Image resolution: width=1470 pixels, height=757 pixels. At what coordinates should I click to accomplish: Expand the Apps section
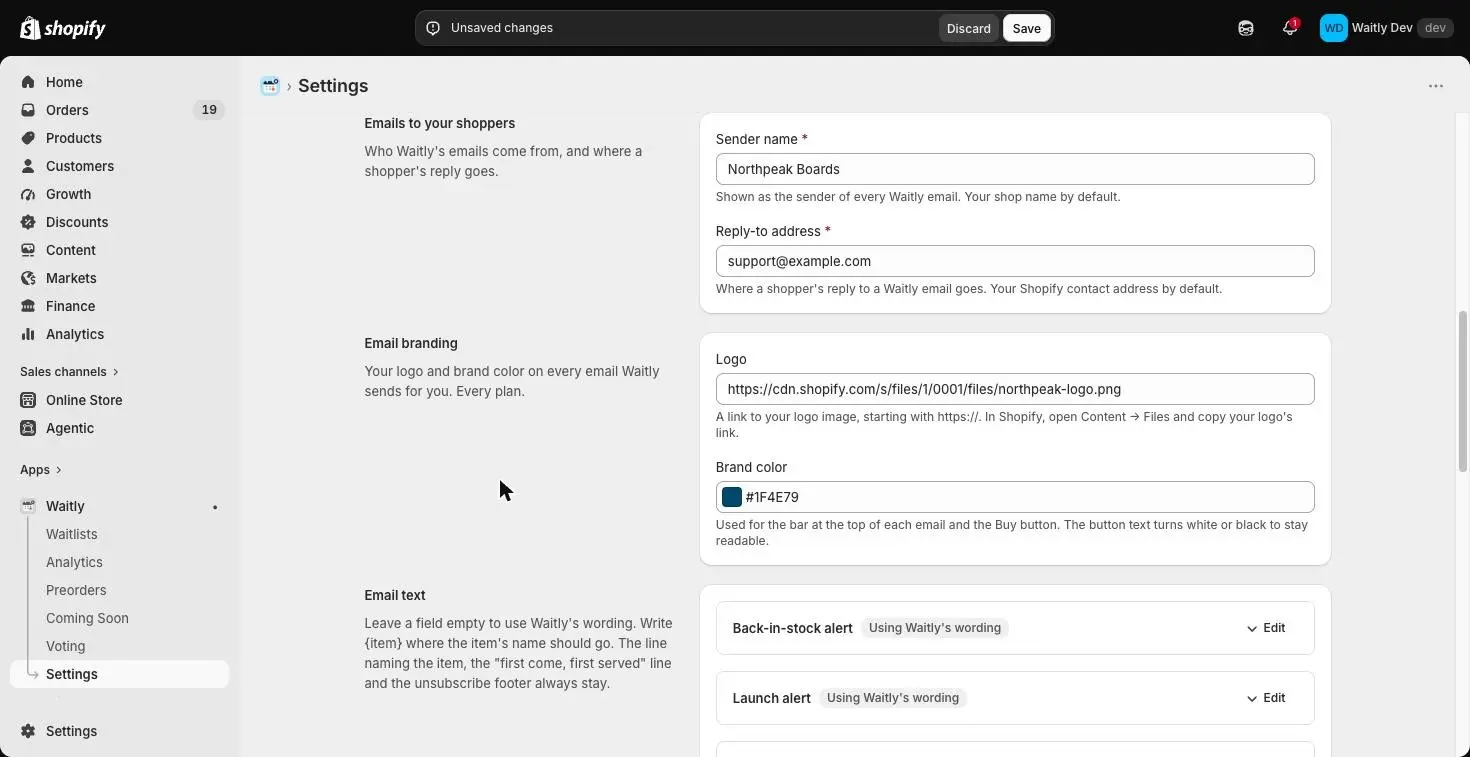click(41, 470)
